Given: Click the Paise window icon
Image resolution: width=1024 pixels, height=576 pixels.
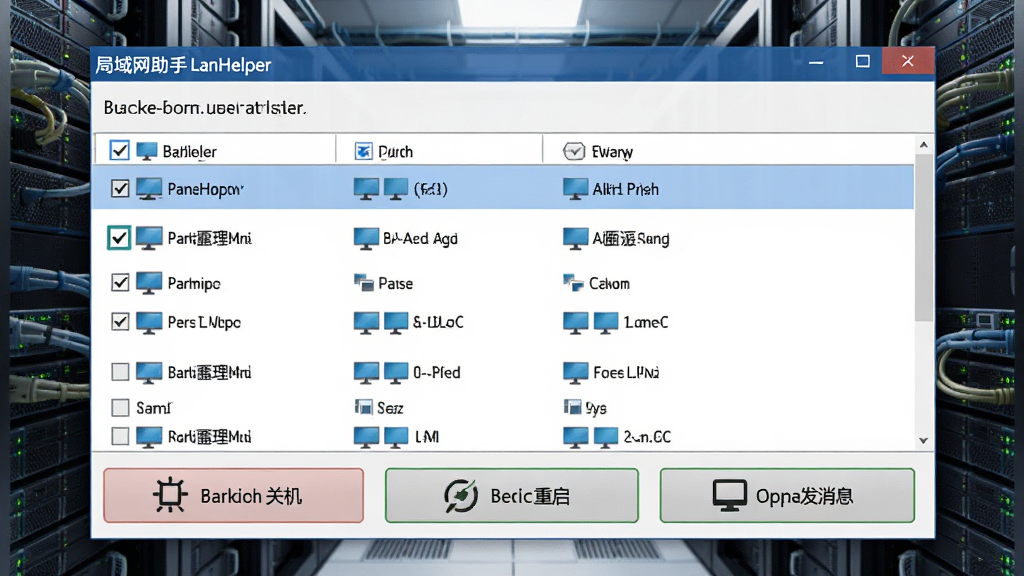Looking at the screenshot, I should click(363, 283).
